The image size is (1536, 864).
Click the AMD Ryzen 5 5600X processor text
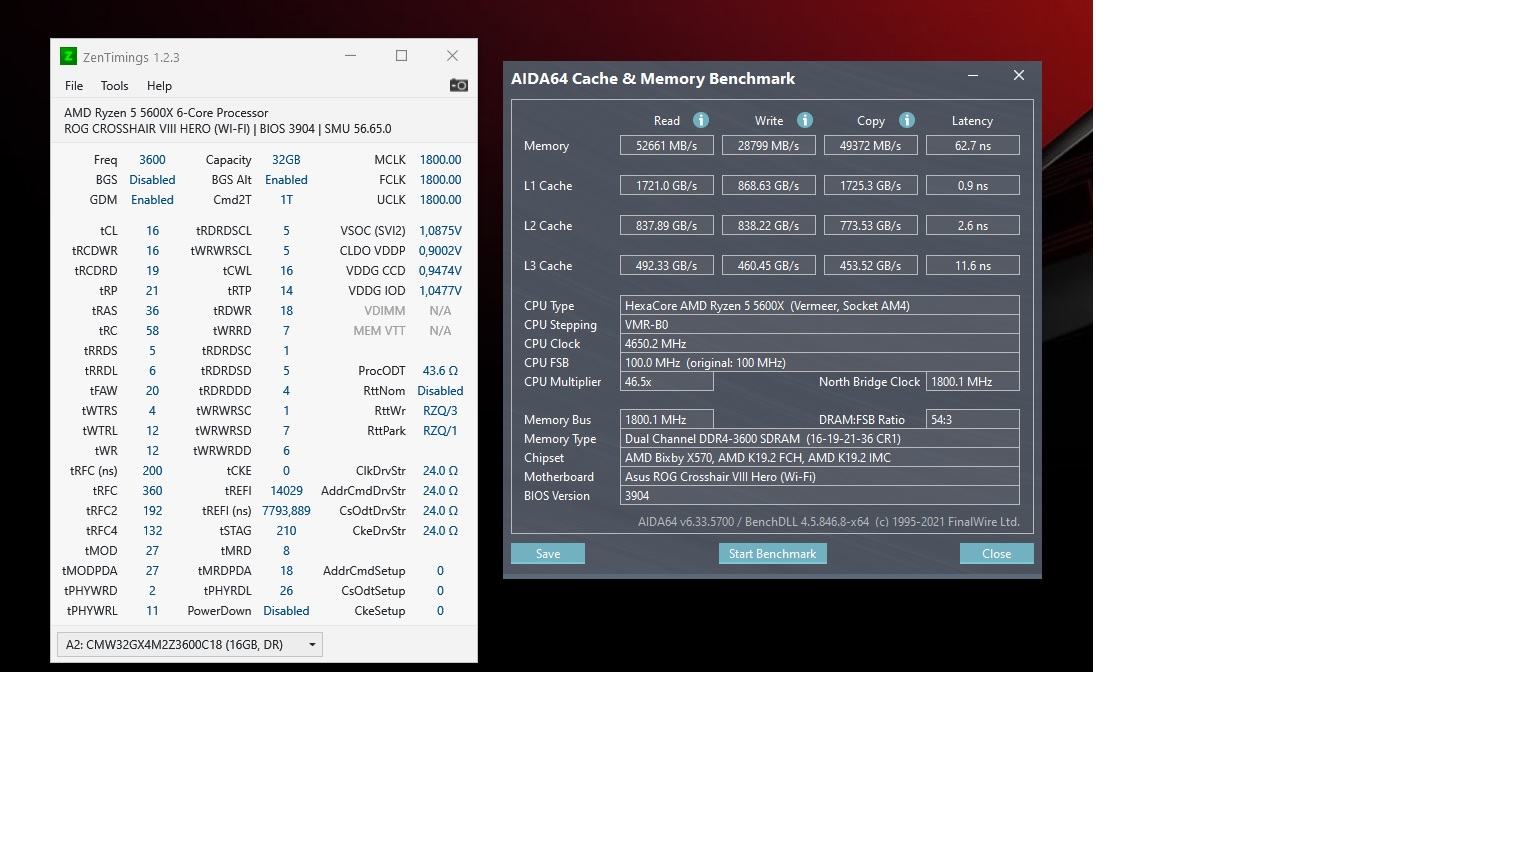coord(166,113)
